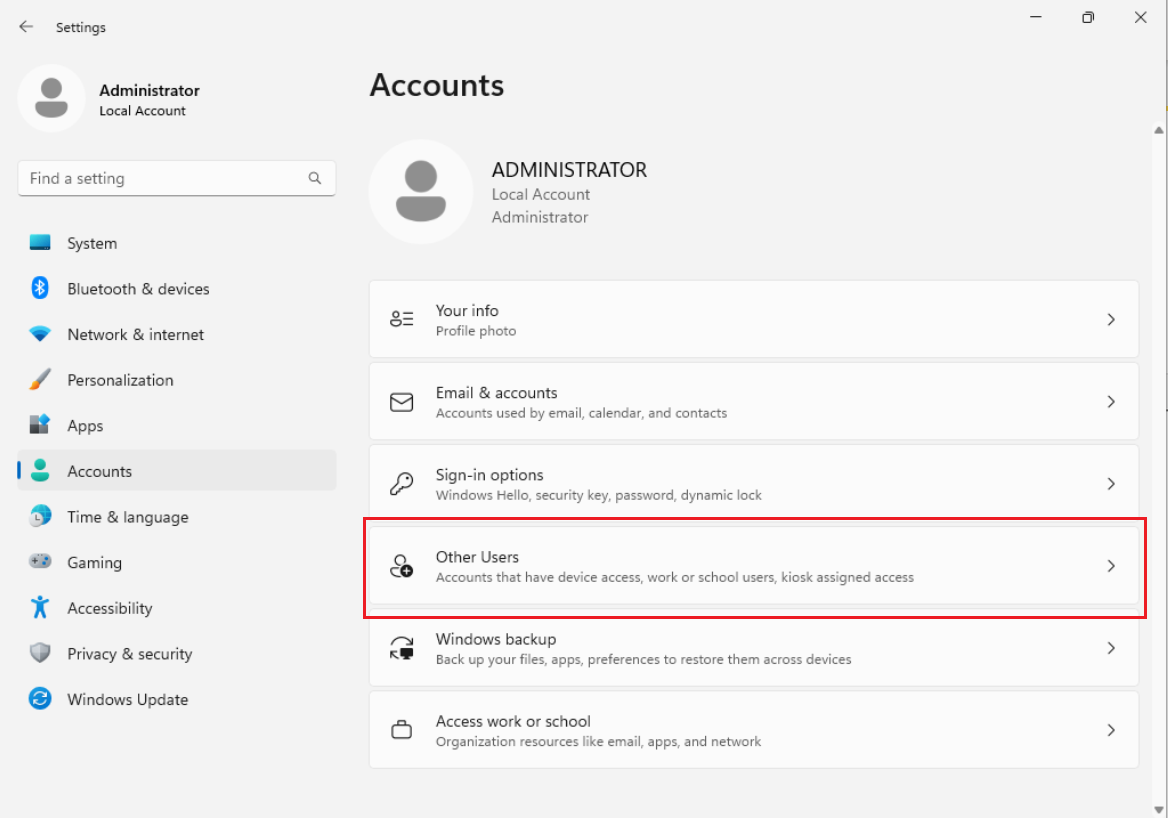Screen dimensions: 1168x818
Task: Click 'Accounts that have device access' description
Action: click(x=674, y=577)
